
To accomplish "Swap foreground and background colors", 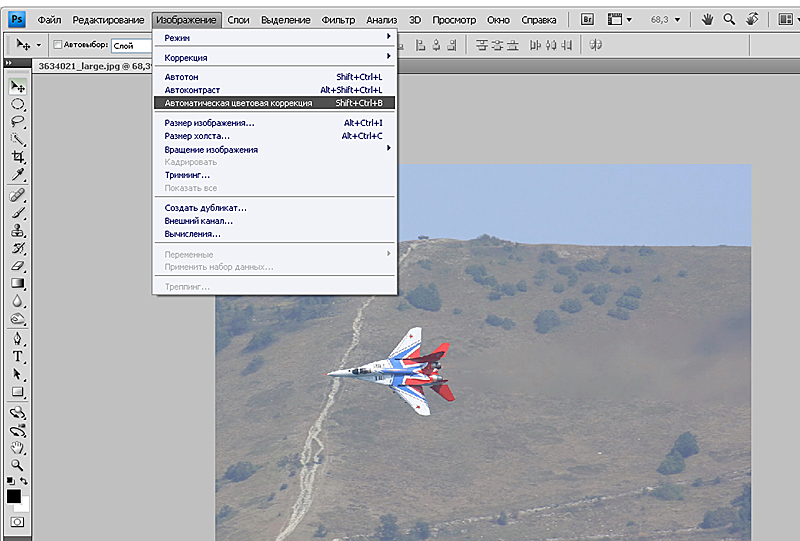I will pyautogui.click(x=23, y=481).
